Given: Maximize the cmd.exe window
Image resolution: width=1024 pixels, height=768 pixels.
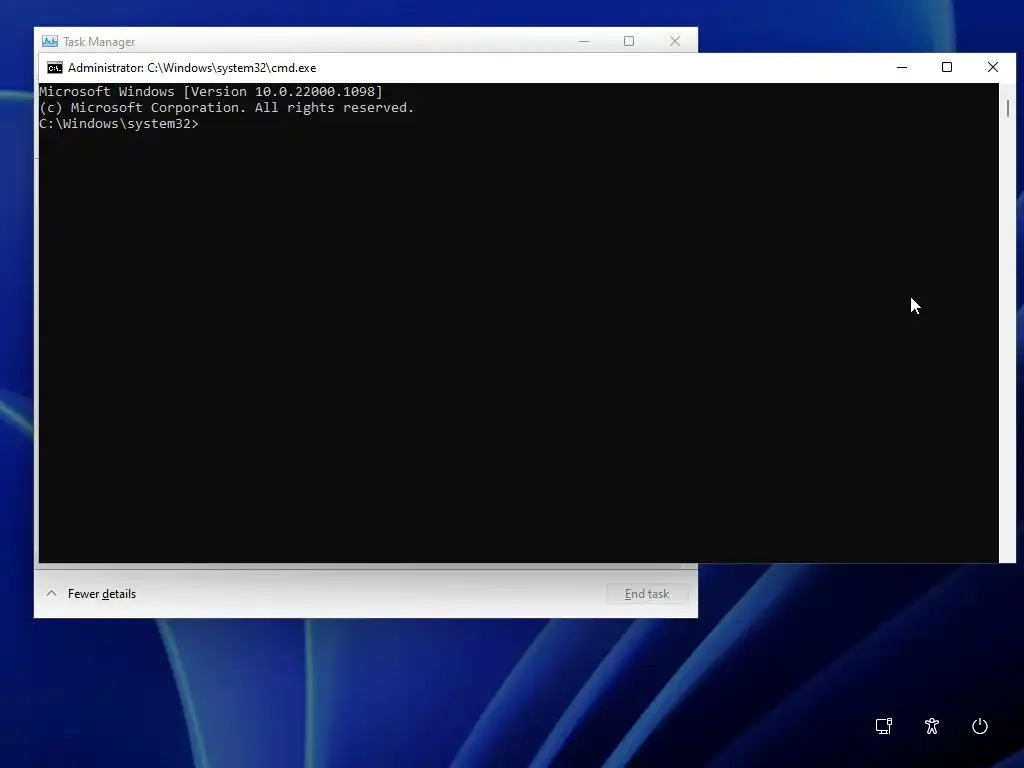Looking at the screenshot, I should (947, 67).
